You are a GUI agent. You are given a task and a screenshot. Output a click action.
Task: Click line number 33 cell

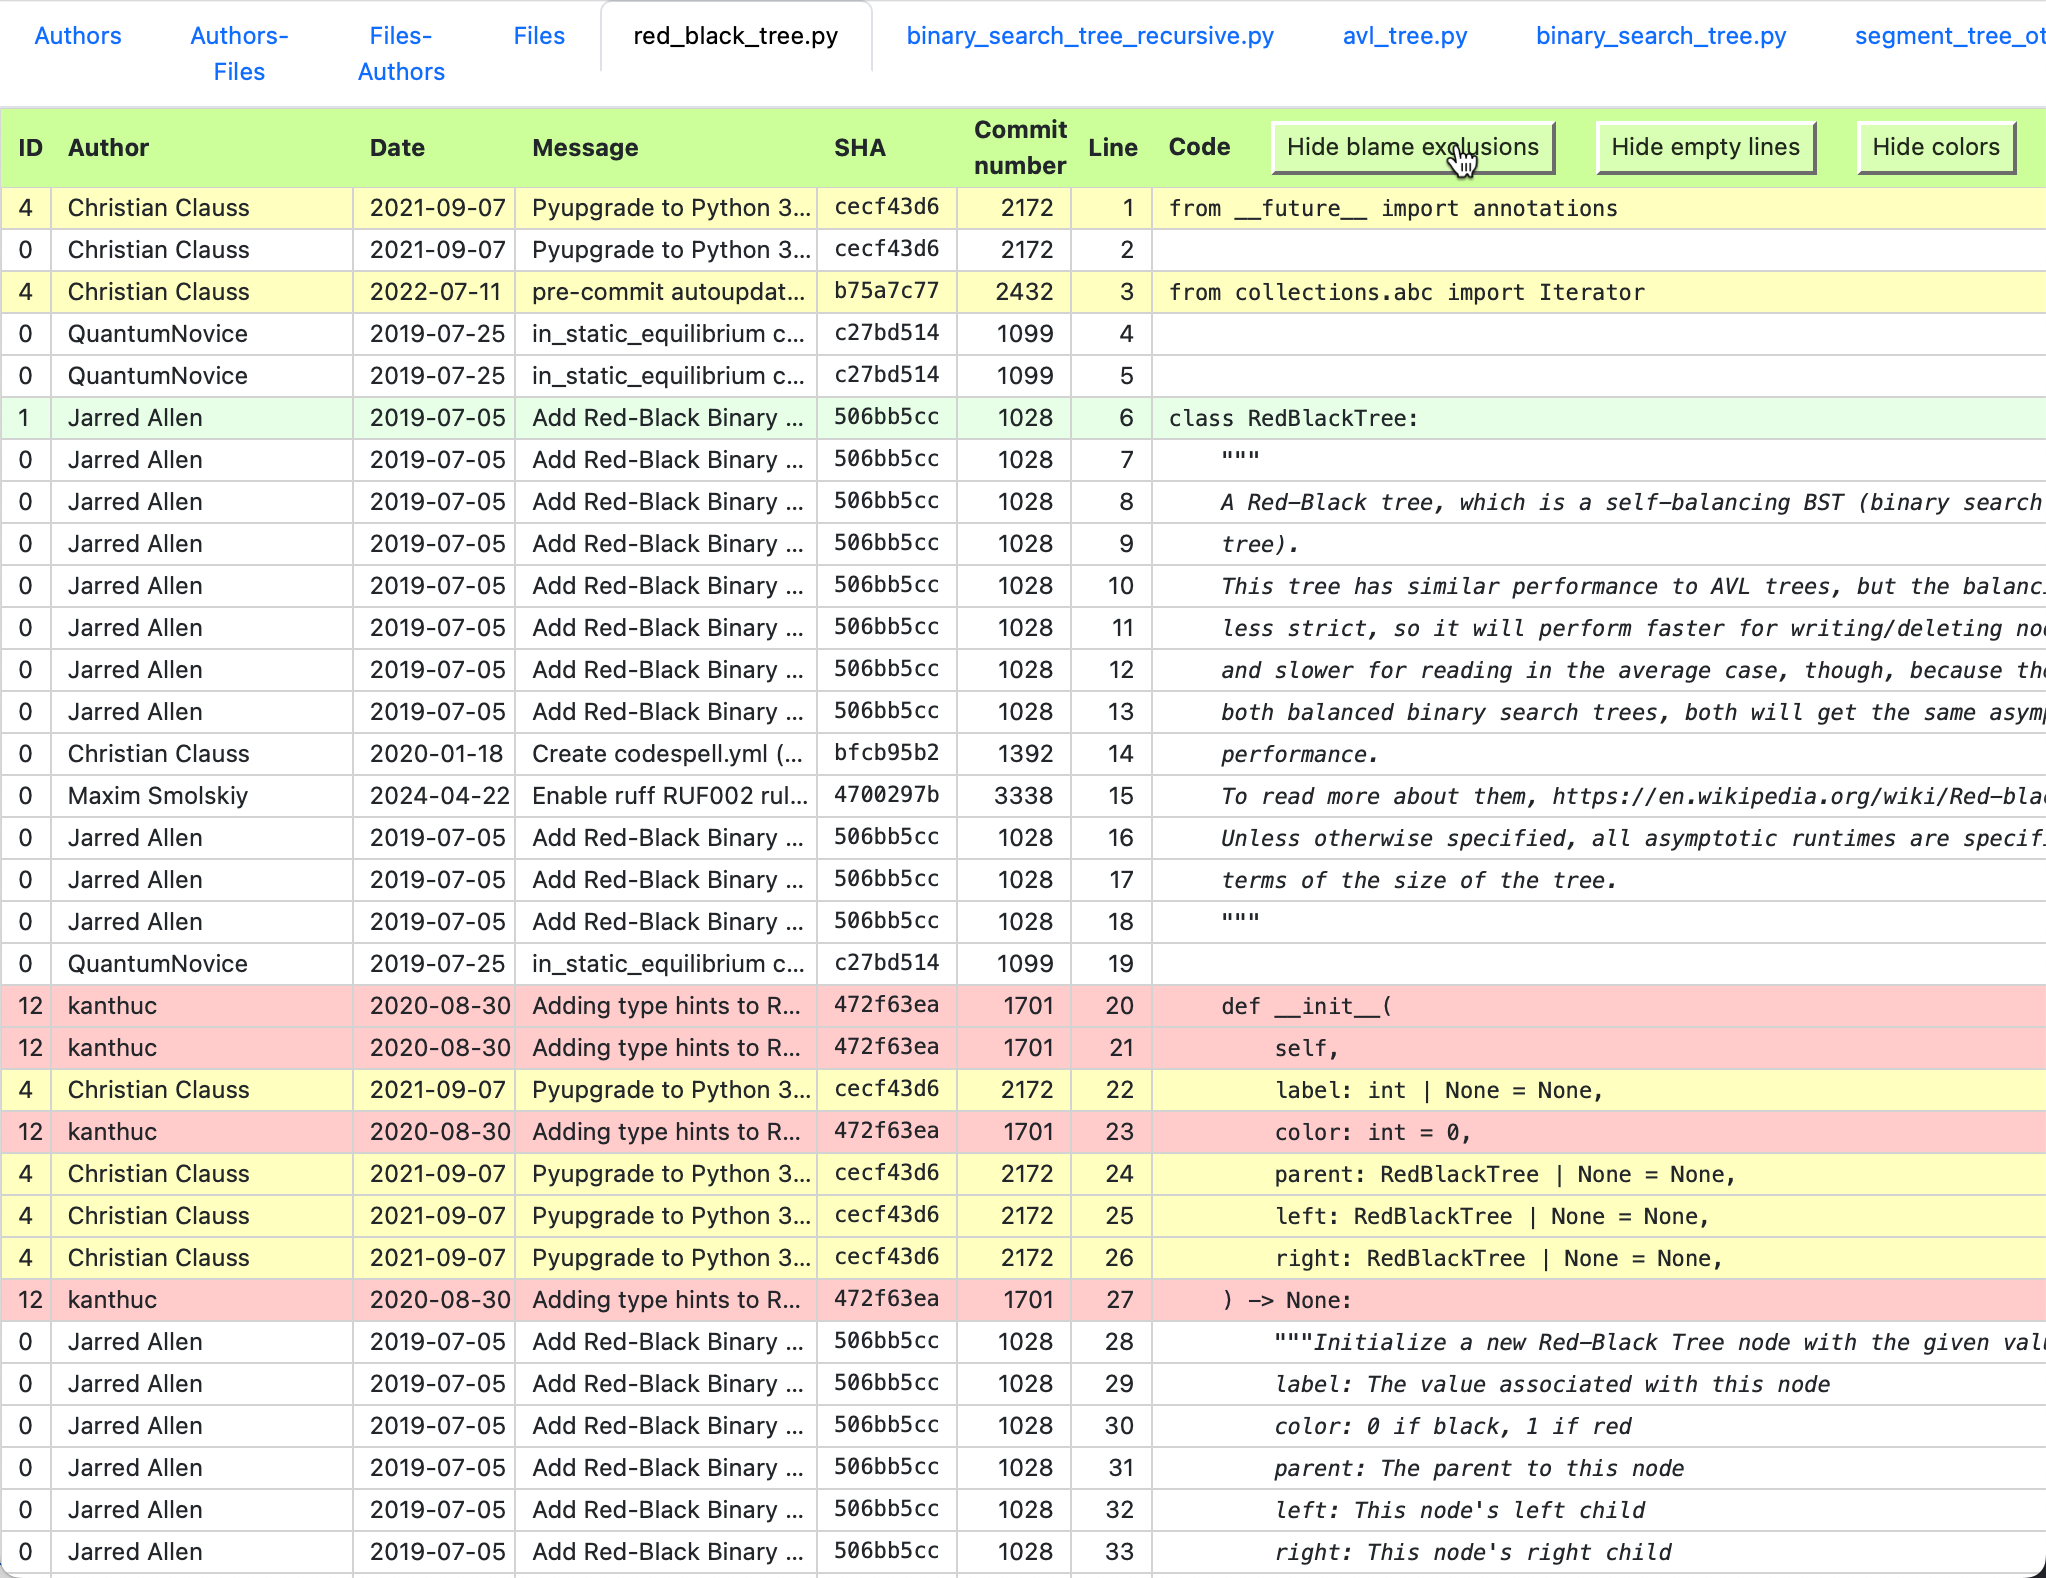(x=1112, y=1552)
